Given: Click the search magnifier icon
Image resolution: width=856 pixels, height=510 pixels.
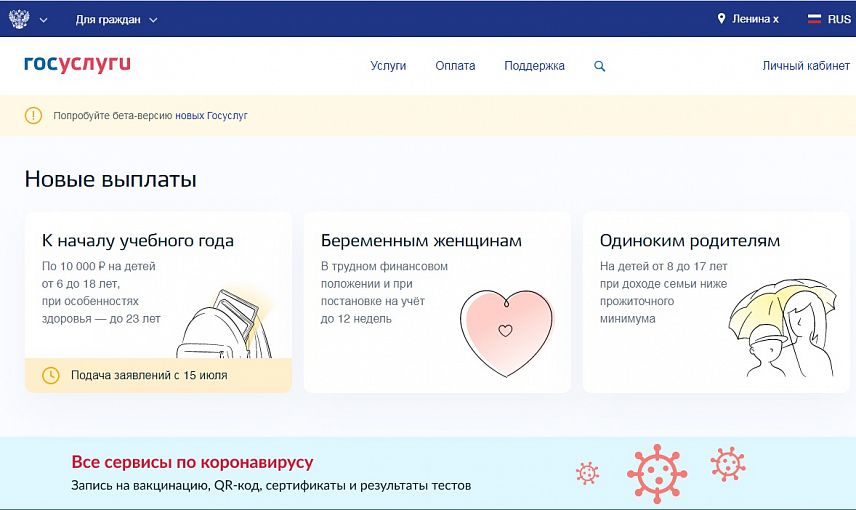Looking at the screenshot, I should 600,66.
